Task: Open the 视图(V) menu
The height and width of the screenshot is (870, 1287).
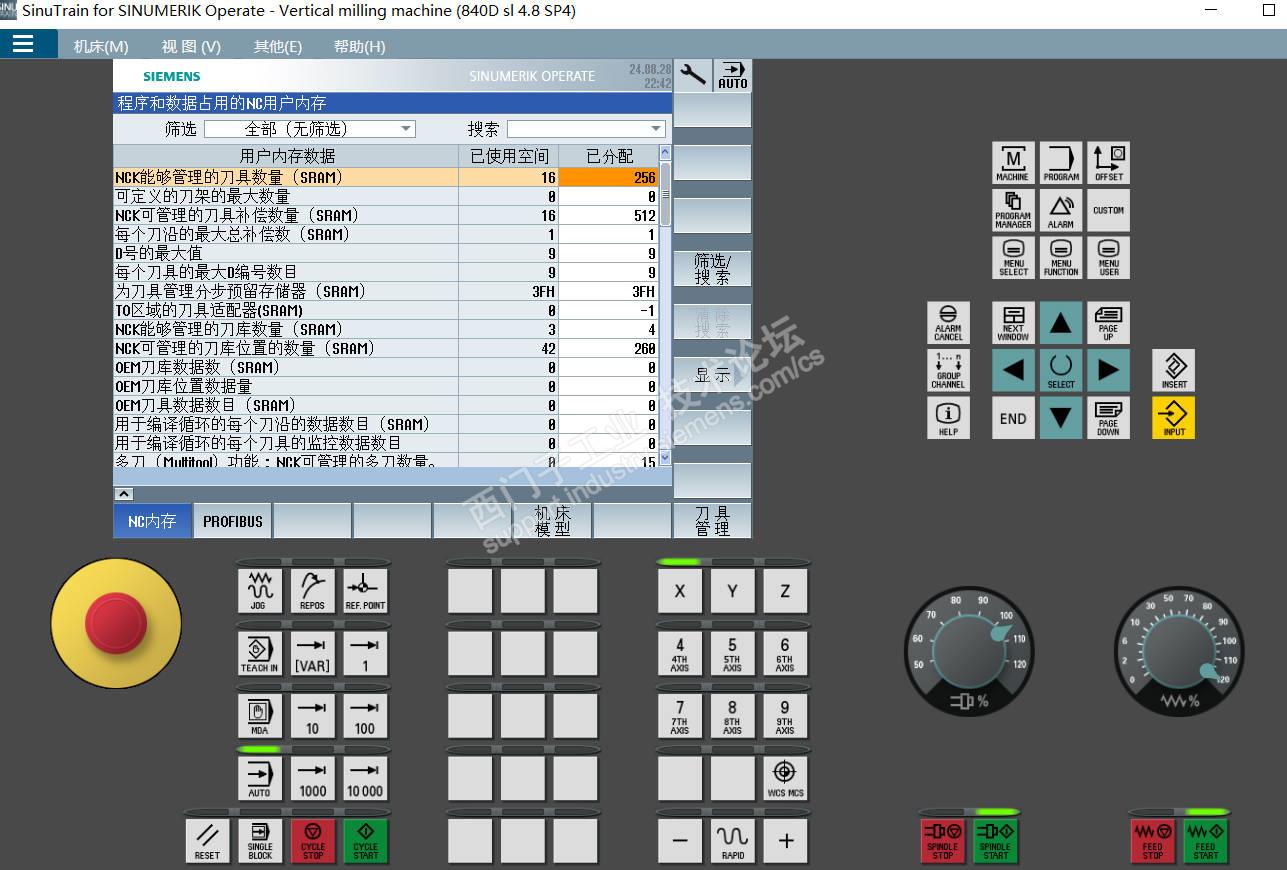Action: tap(191, 46)
